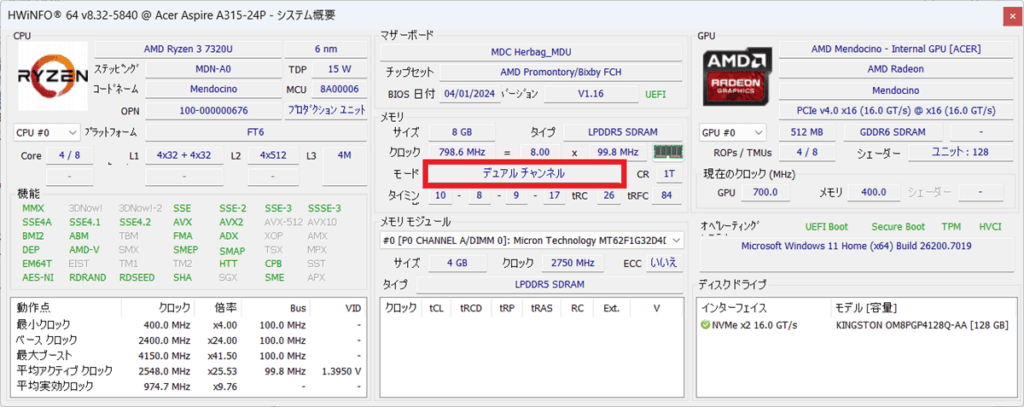Expand the GPU #0 selector dropdown

click(732, 132)
